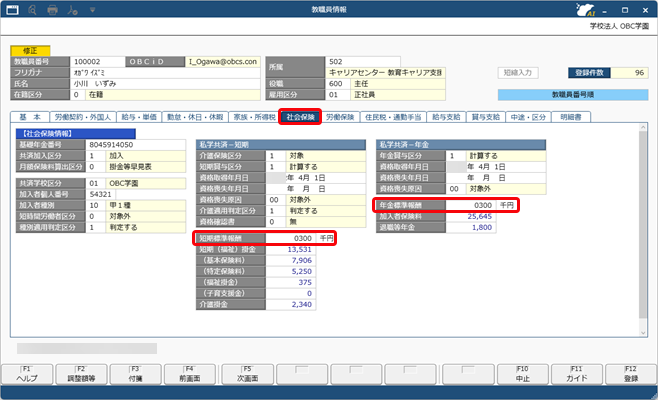Click the 退職等年金 value 1,800
The height and width of the screenshot is (400, 658).
(x=471, y=227)
